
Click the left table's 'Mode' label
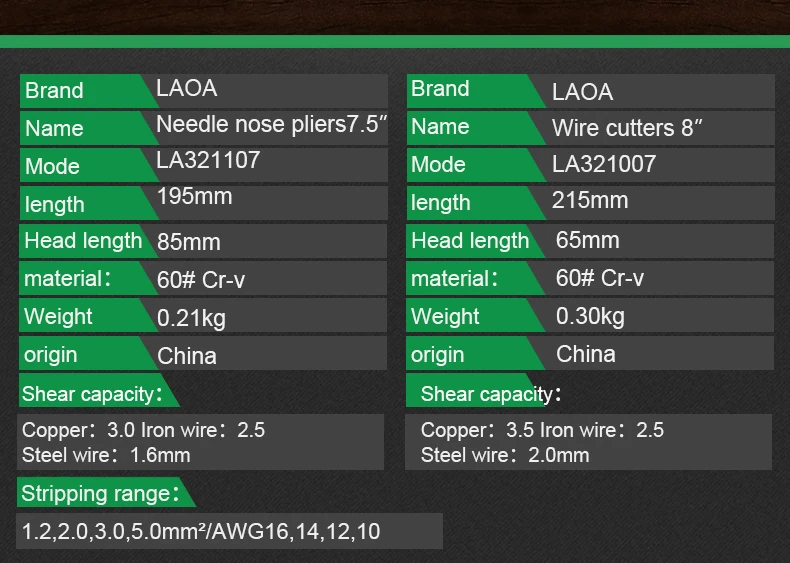coord(52,167)
